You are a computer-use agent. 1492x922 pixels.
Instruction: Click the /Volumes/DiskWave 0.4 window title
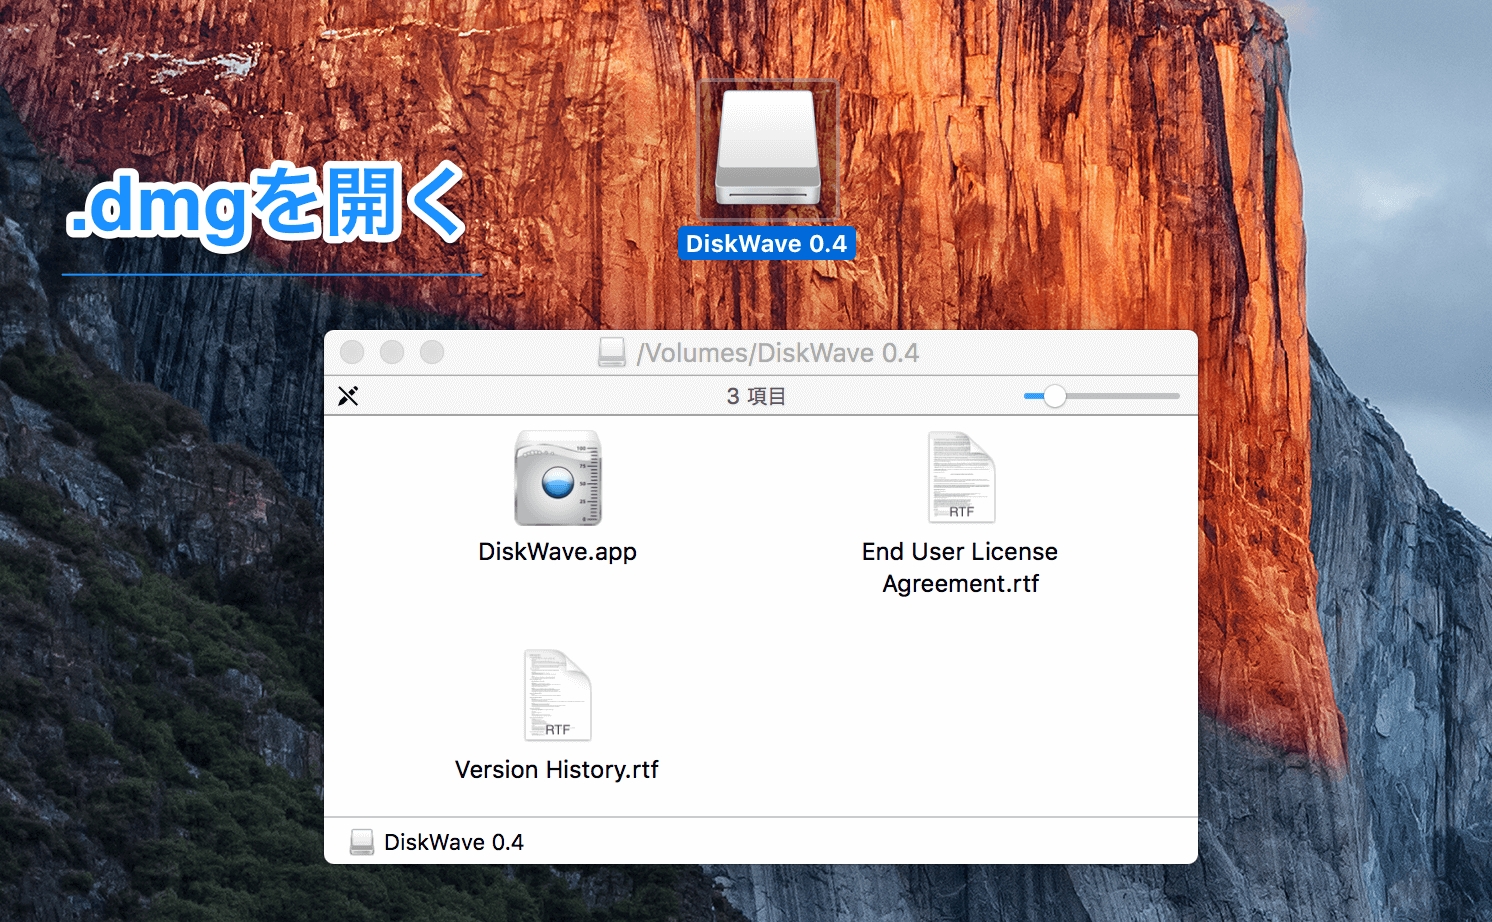778,353
